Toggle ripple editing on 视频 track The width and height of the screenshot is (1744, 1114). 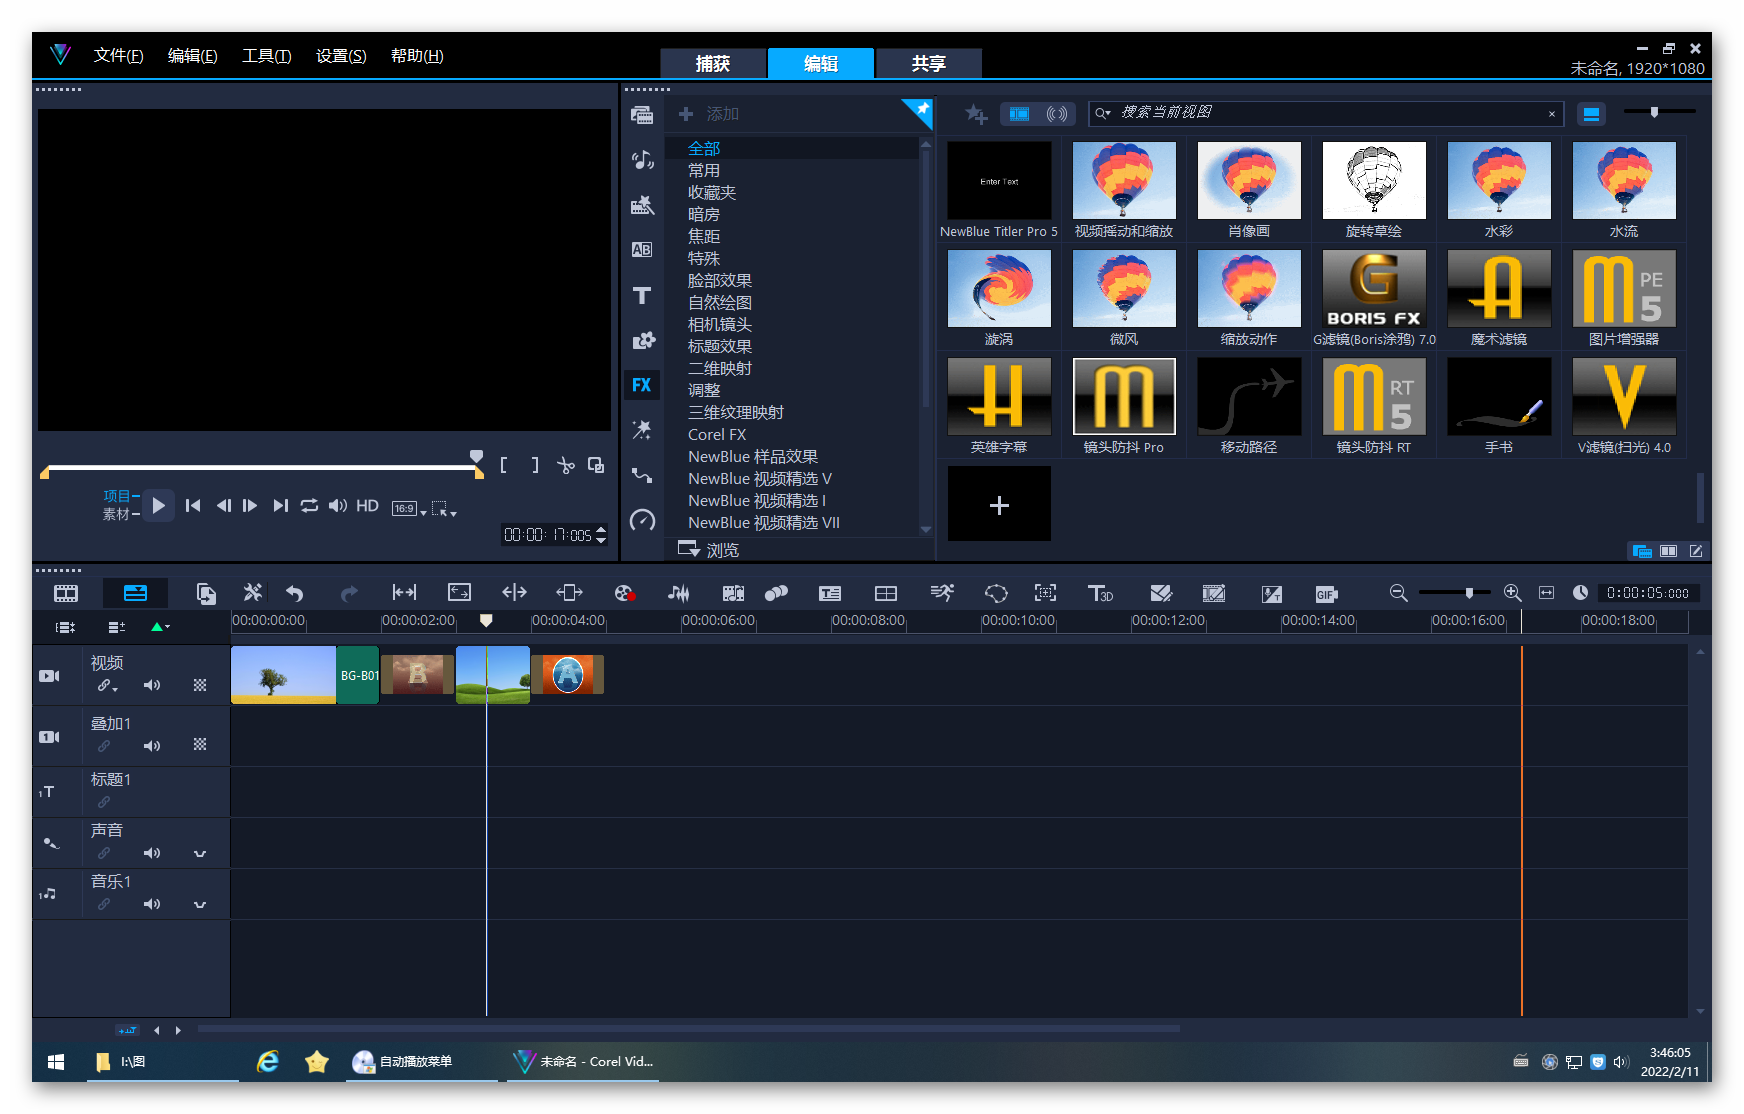[x=107, y=686]
